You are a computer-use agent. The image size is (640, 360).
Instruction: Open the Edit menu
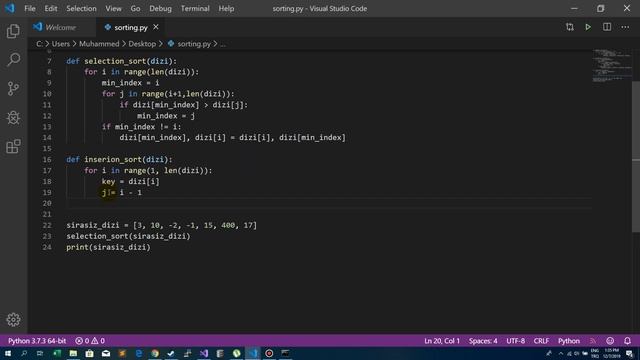[51, 8]
